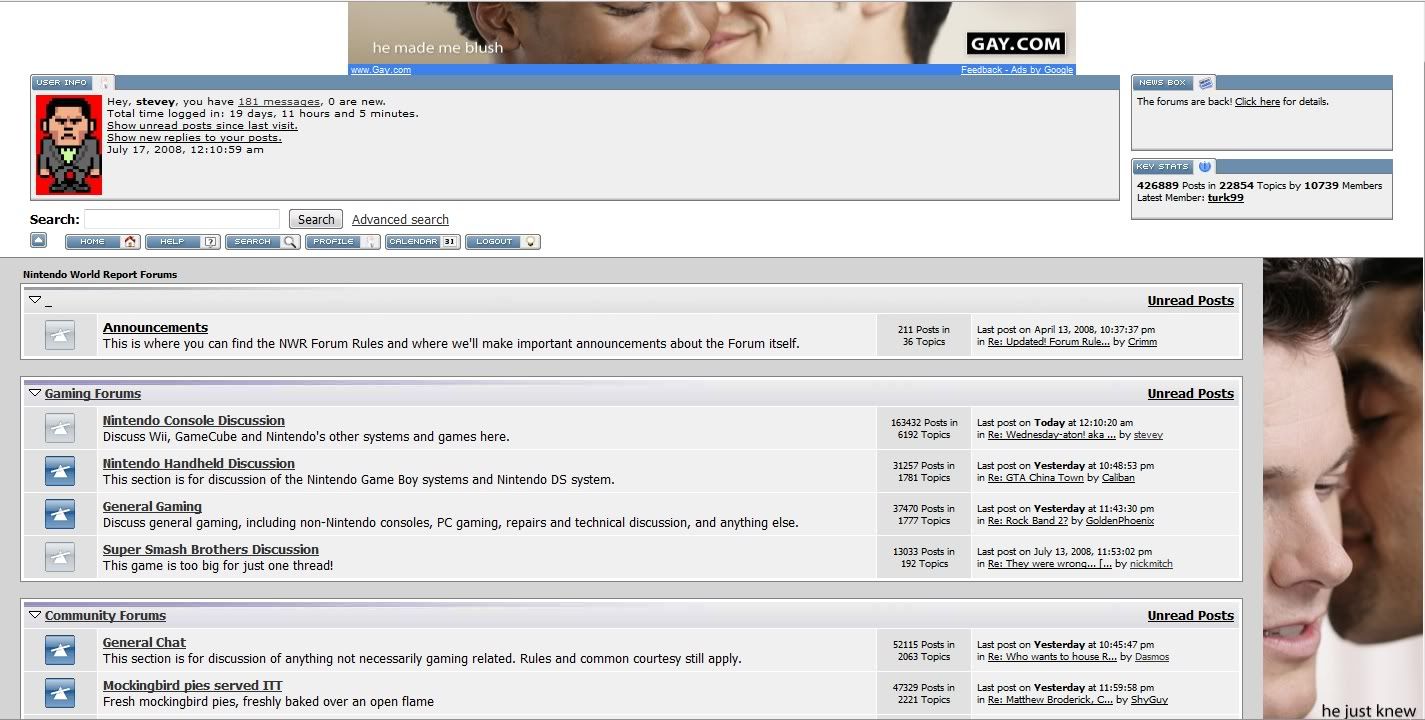1425x720 pixels.
Task: Collapse the Gaming Forums category
Action: (35, 393)
